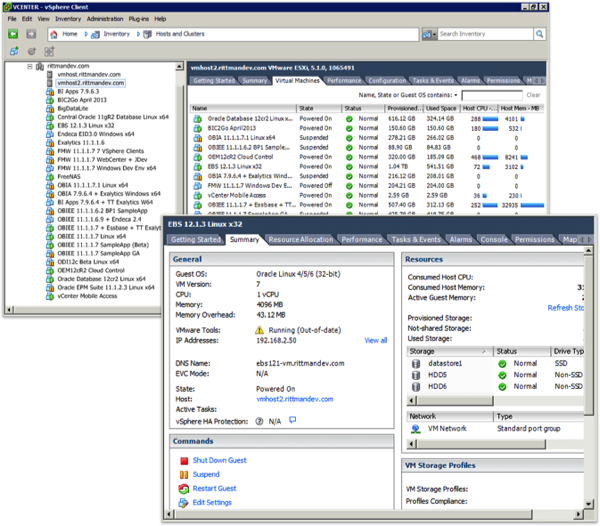Screen dimensions: 600x526
Task: Open the File menu
Action: 12,19
